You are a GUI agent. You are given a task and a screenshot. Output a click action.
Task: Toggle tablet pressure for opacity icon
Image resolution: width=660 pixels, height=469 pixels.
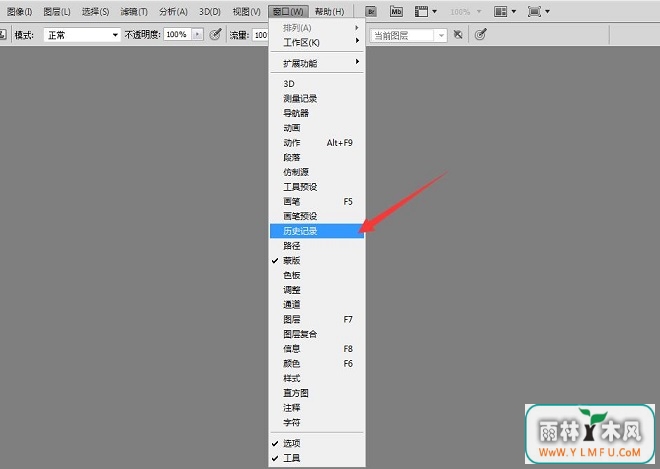coord(215,35)
